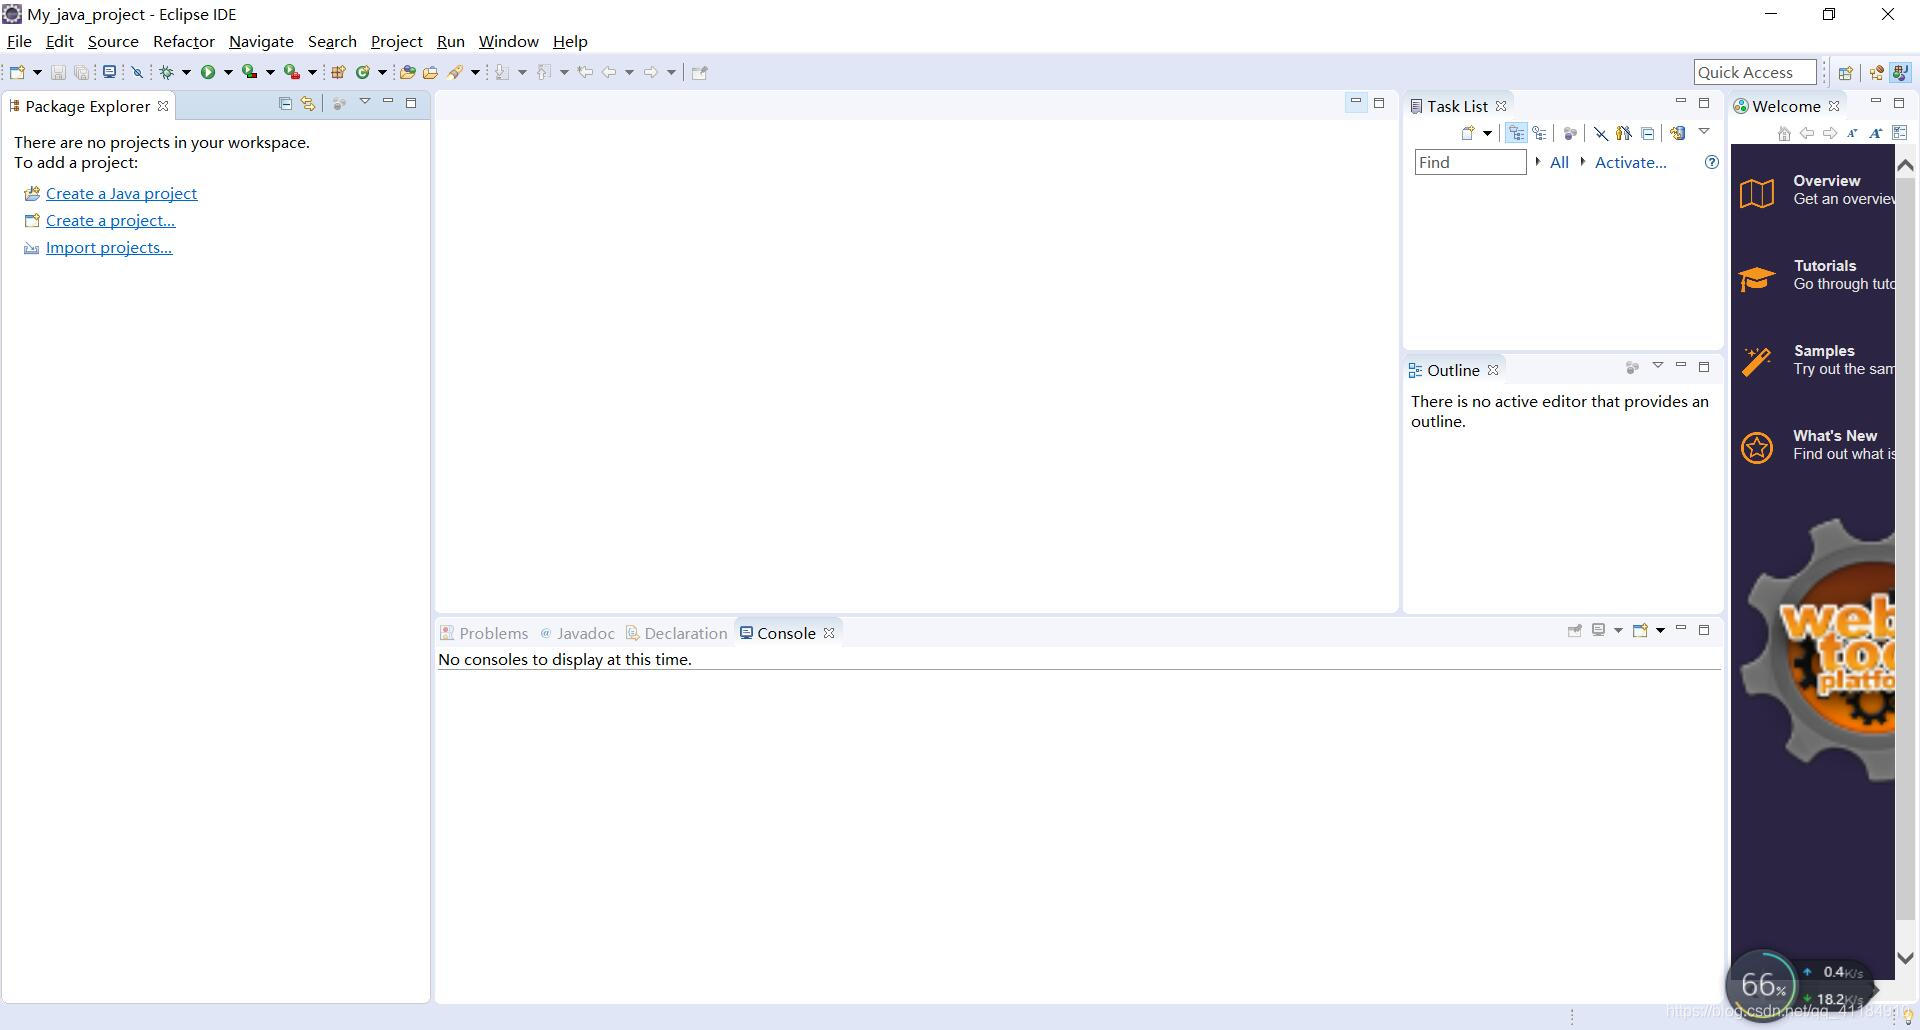Click the help question mark in Task List
Viewport: 1920px width, 1030px height.
coord(1712,163)
